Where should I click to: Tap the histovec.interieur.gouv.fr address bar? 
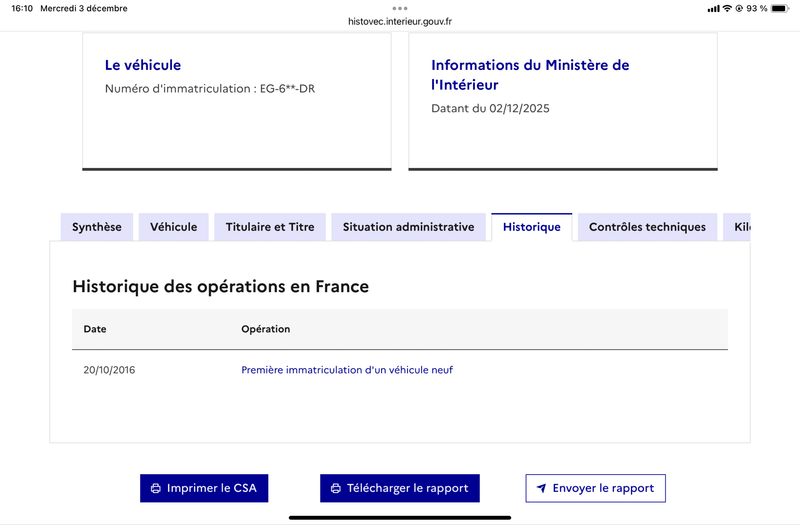click(400, 21)
